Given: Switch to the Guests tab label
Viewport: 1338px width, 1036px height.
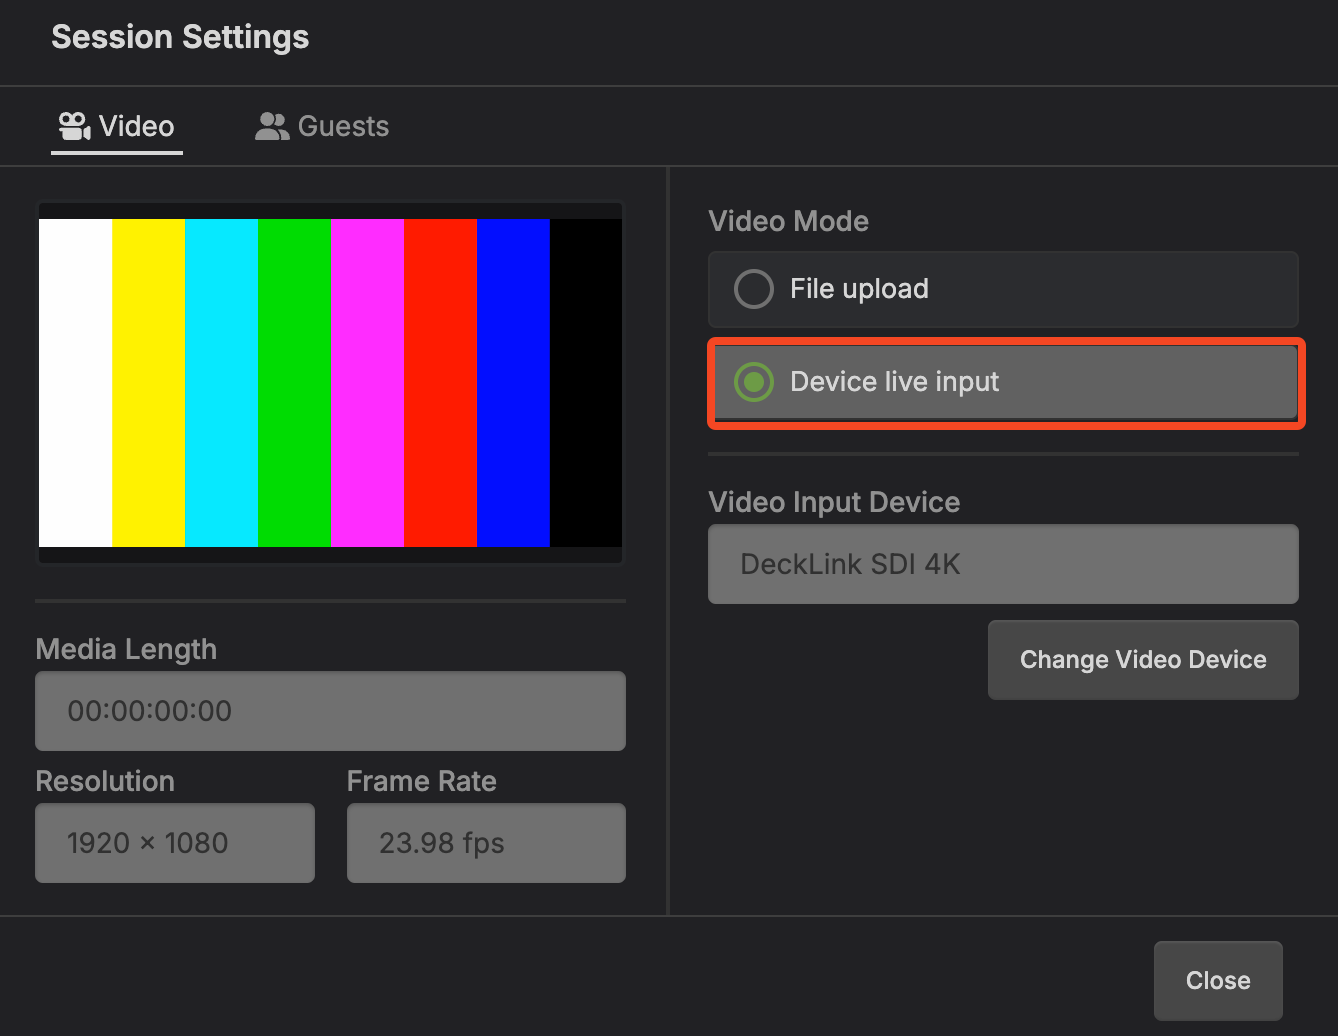Looking at the screenshot, I should 343,126.
